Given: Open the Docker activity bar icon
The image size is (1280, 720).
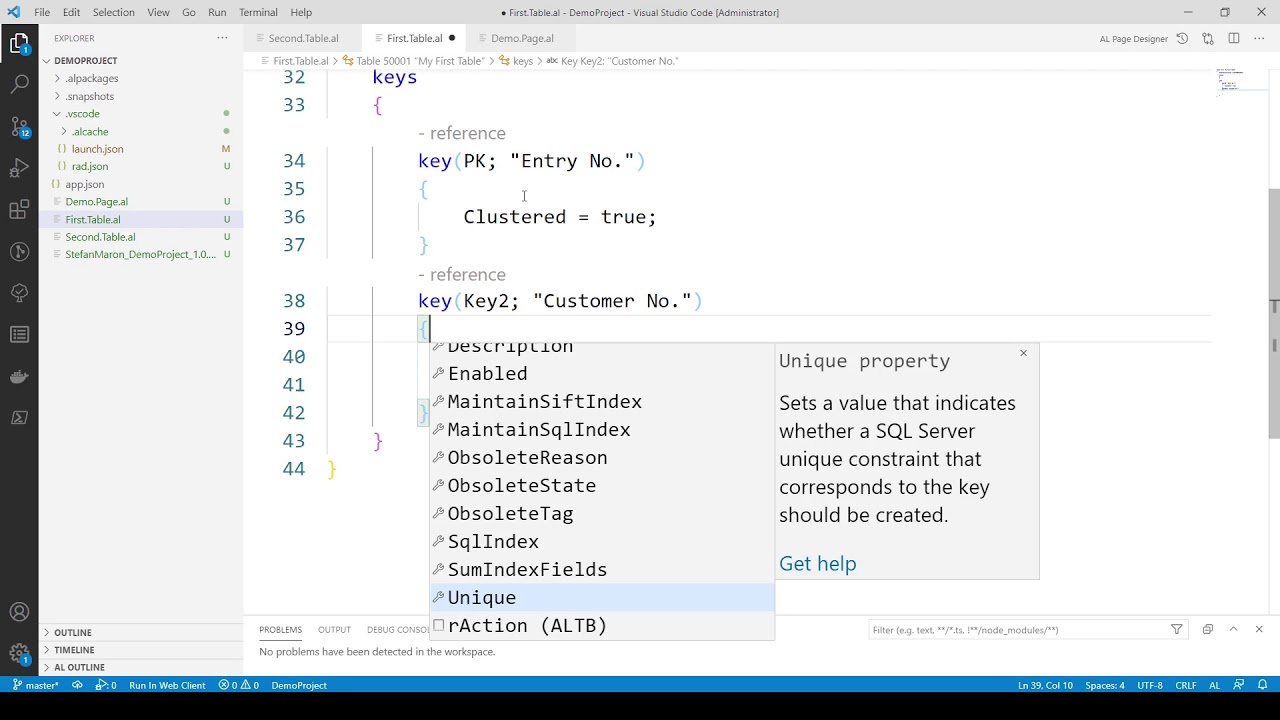Looking at the screenshot, I should pyautogui.click(x=19, y=376).
